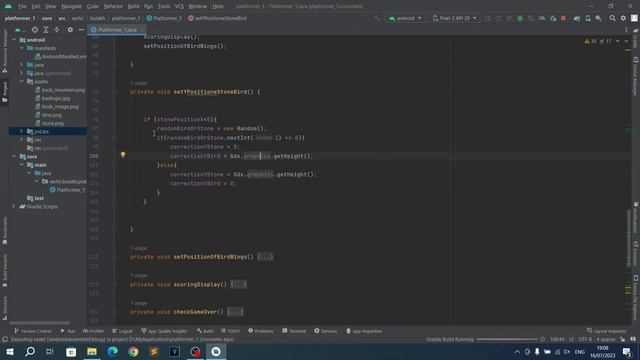This screenshot has height=360, width=640.
Task: Open the Help menu
Action: click(x=218, y=7)
